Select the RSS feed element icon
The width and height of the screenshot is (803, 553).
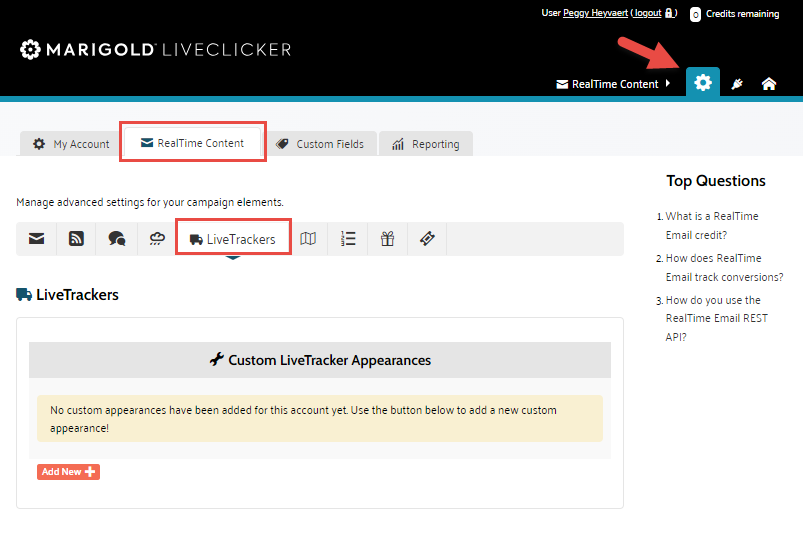pos(76,239)
